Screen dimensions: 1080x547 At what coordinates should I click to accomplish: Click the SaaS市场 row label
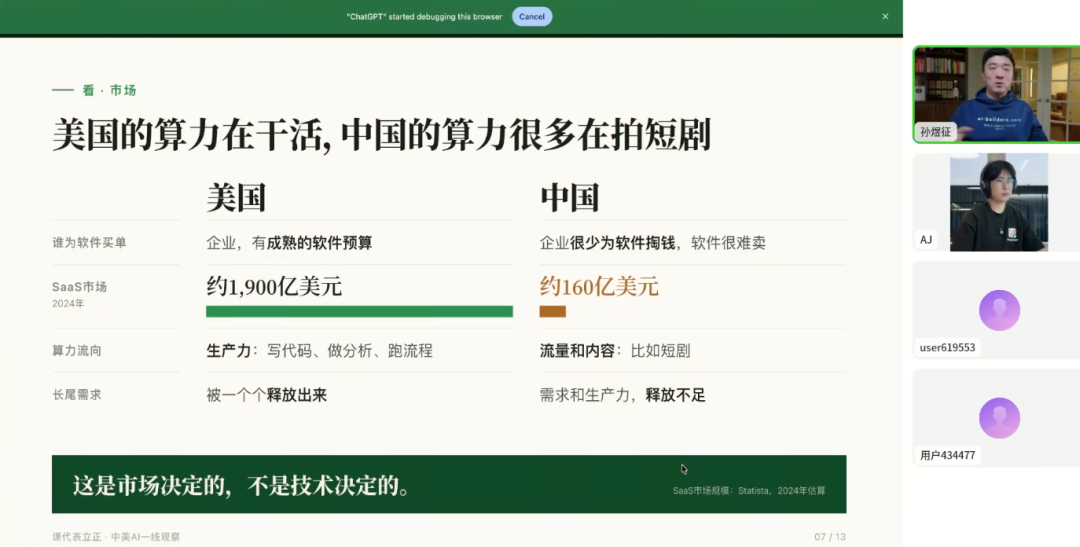pyautogui.click(x=79, y=287)
